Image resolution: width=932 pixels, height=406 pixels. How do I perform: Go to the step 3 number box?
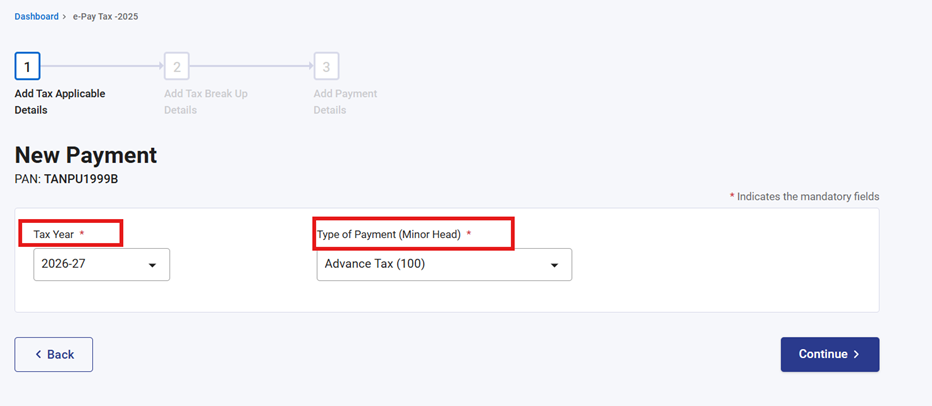click(326, 67)
